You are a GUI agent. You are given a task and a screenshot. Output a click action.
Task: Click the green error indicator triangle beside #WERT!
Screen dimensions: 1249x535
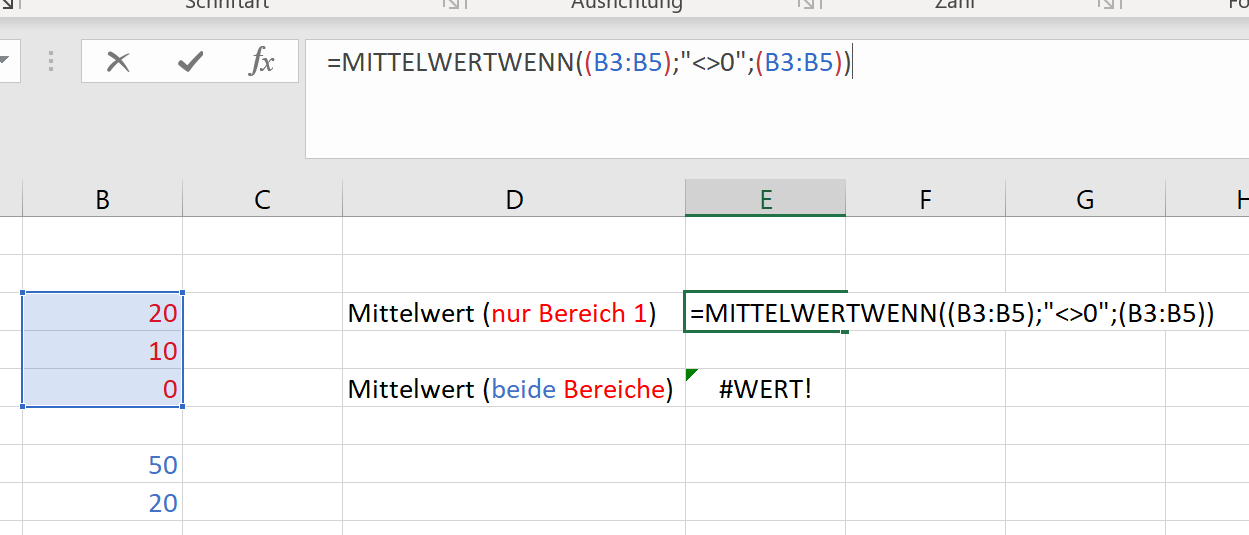click(x=691, y=374)
